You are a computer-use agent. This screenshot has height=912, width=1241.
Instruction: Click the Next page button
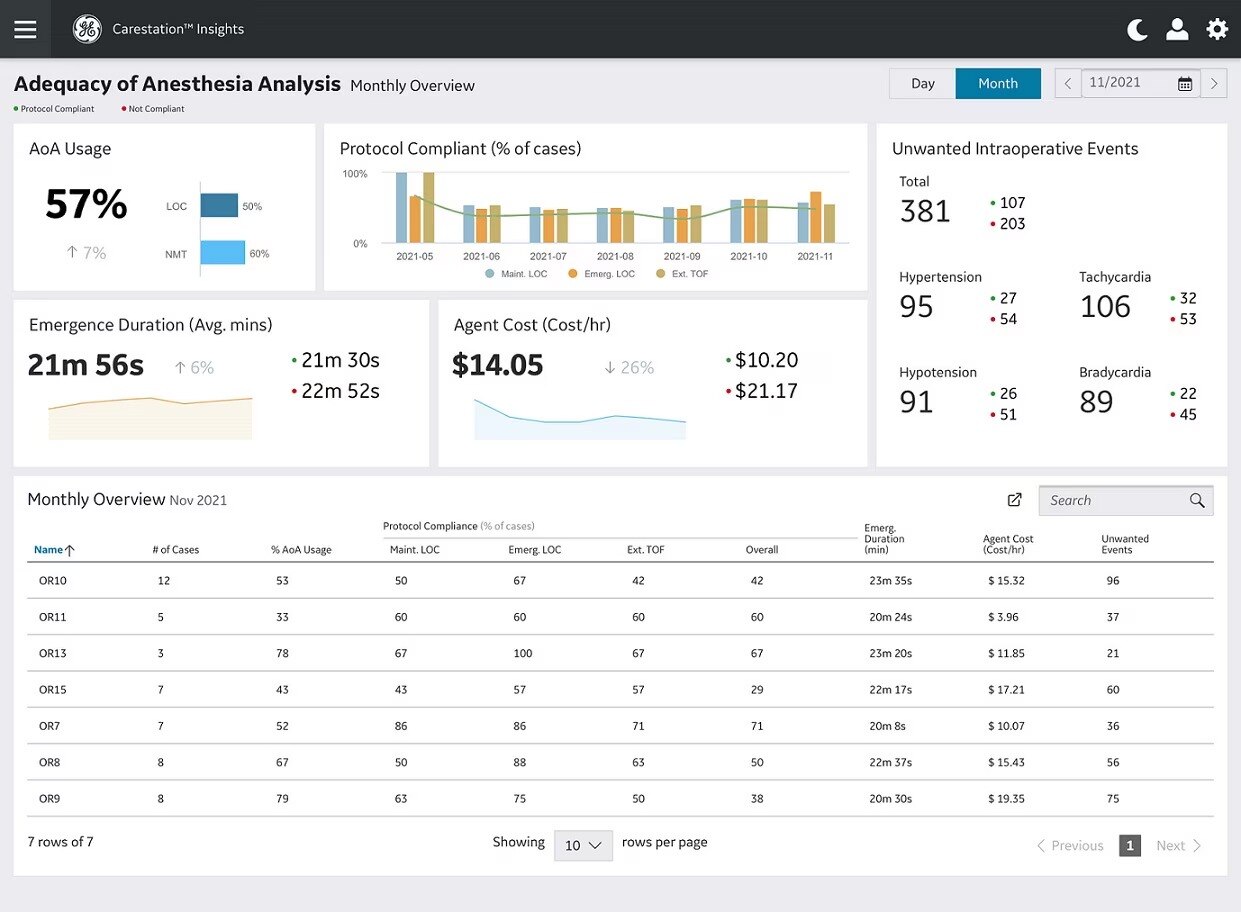coord(1178,846)
